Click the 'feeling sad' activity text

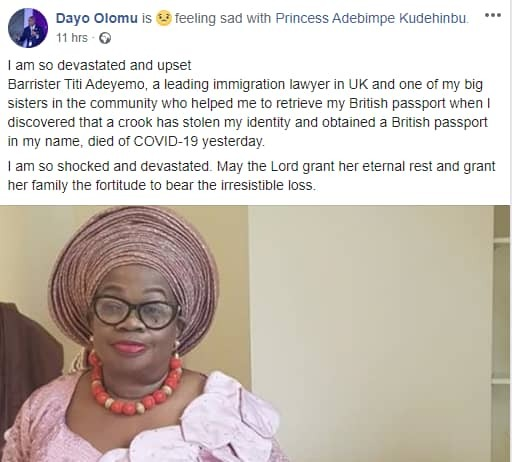point(209,18)
